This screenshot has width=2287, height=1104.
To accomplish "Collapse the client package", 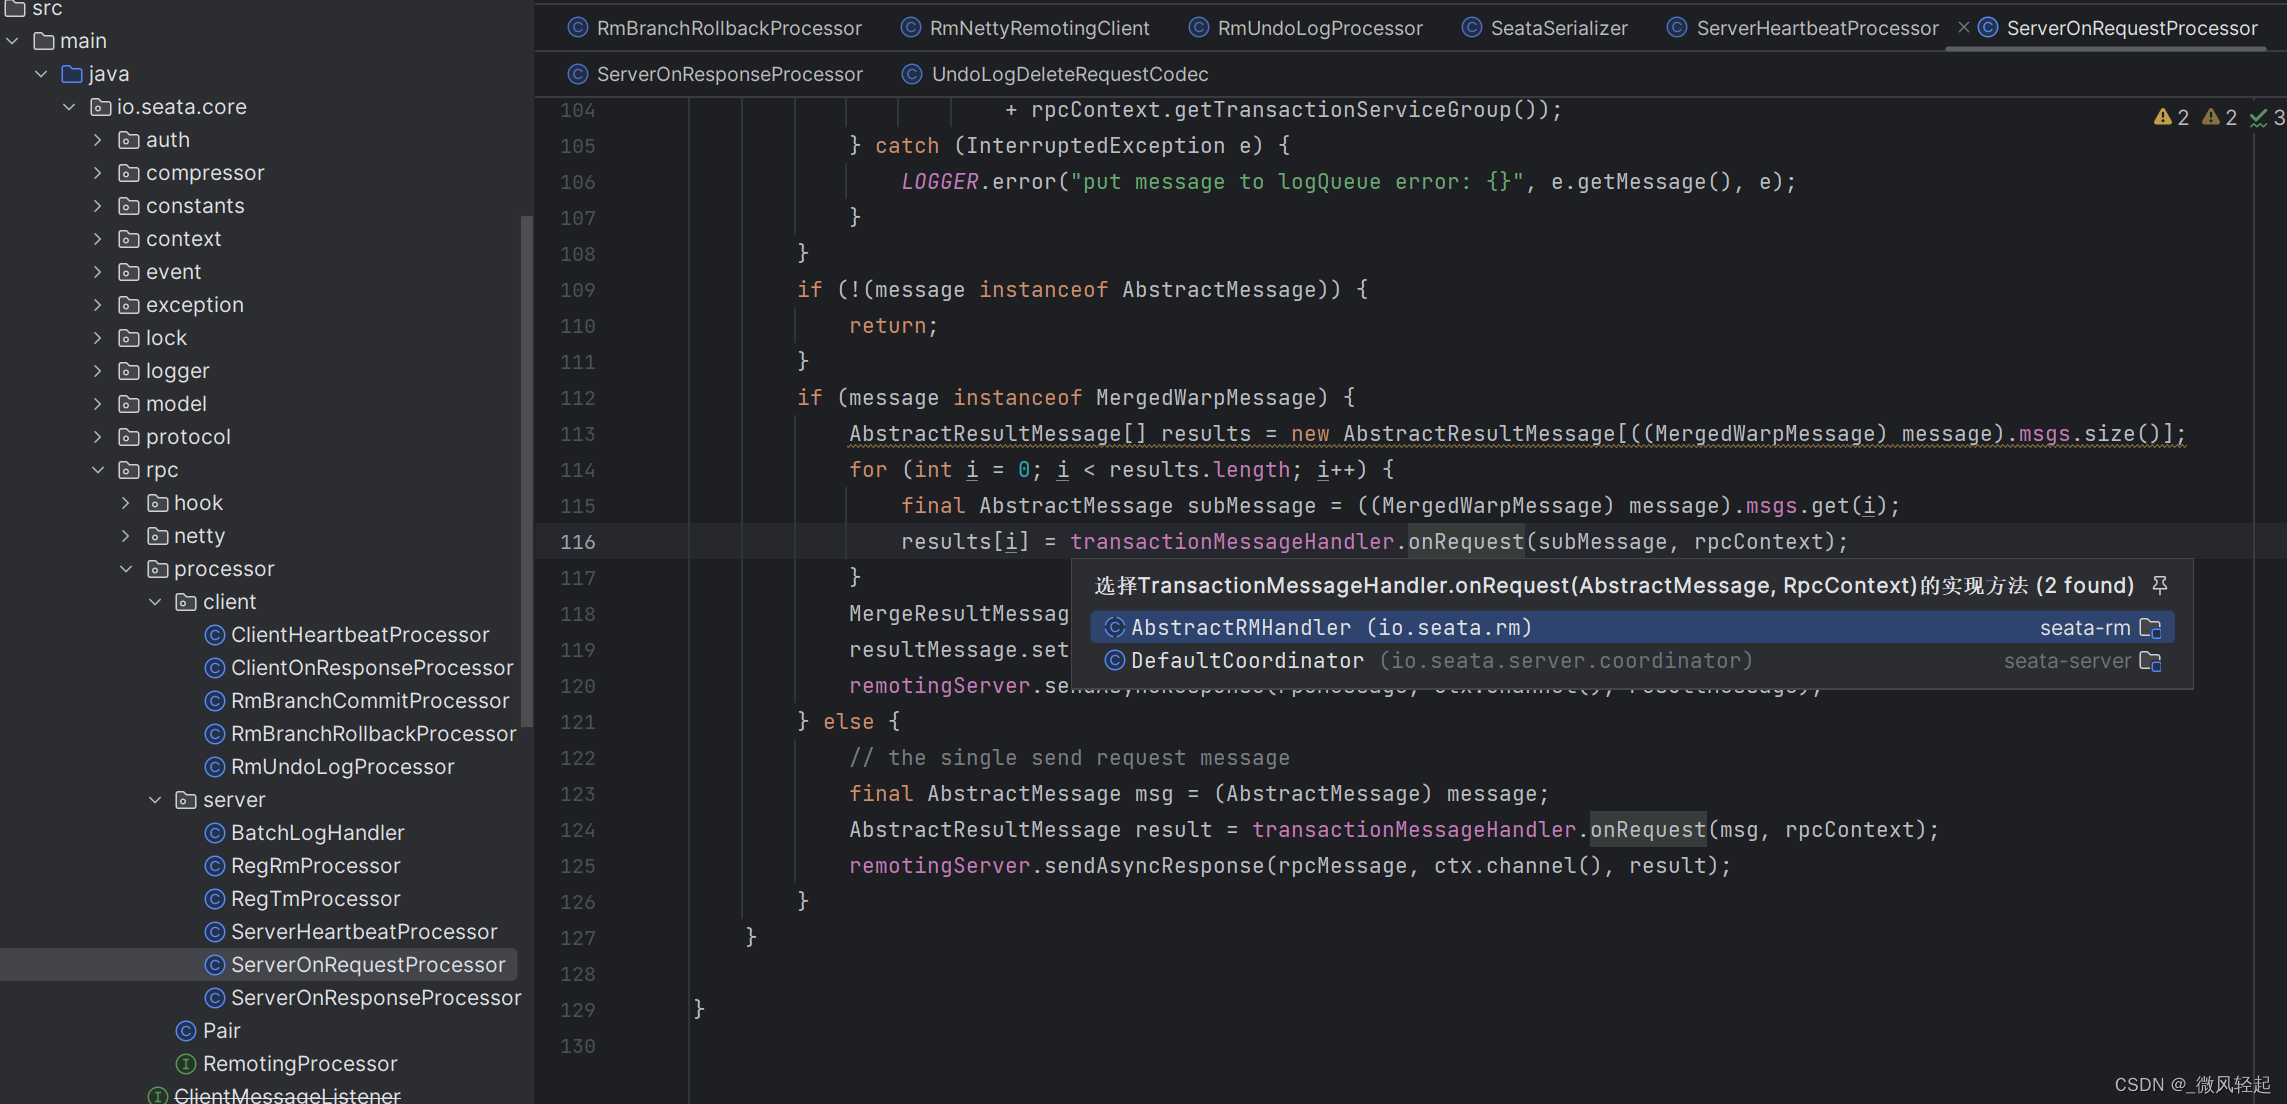I will point(154,602).
